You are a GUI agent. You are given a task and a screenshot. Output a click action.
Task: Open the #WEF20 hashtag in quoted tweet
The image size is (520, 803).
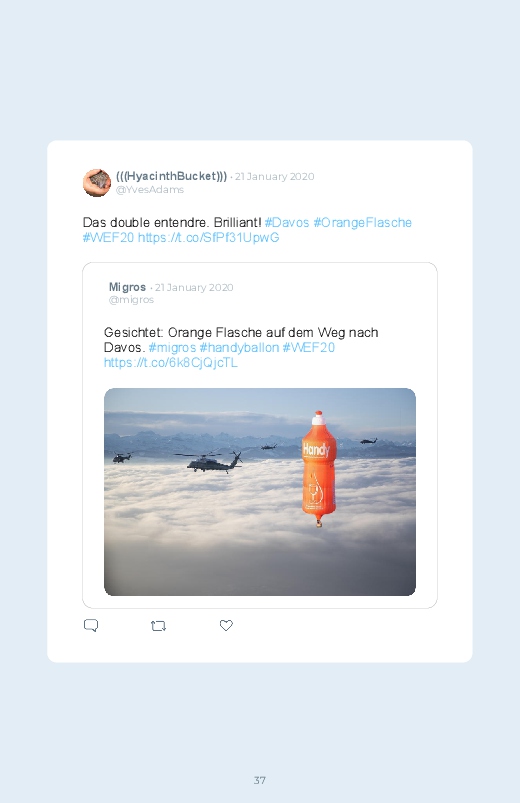(308, 348)
